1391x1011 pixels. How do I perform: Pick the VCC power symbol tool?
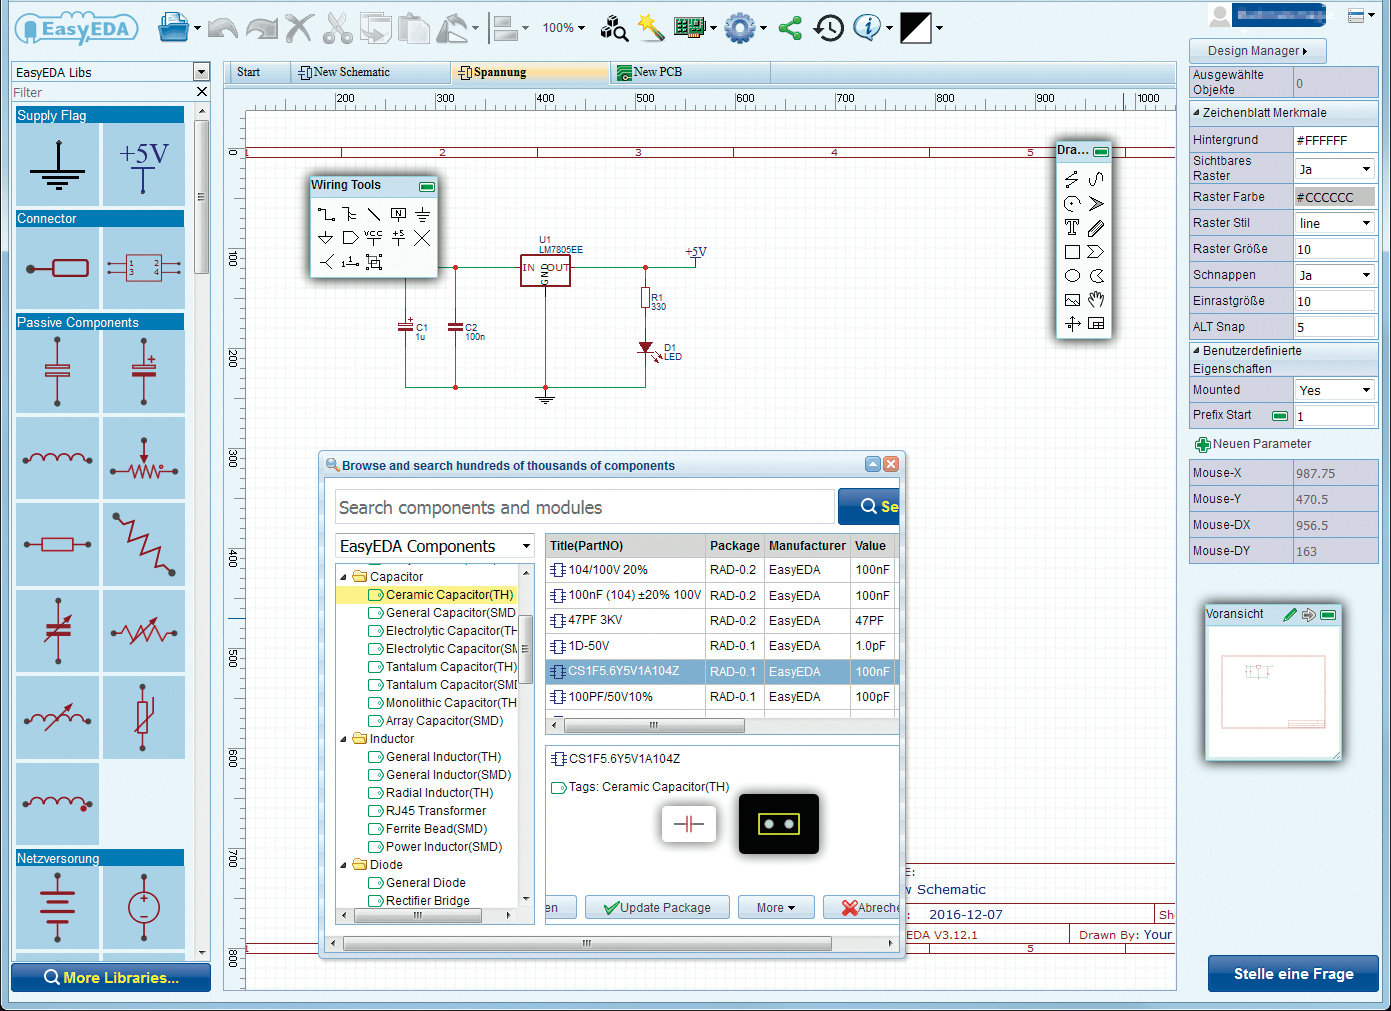(x=373, y=238)
